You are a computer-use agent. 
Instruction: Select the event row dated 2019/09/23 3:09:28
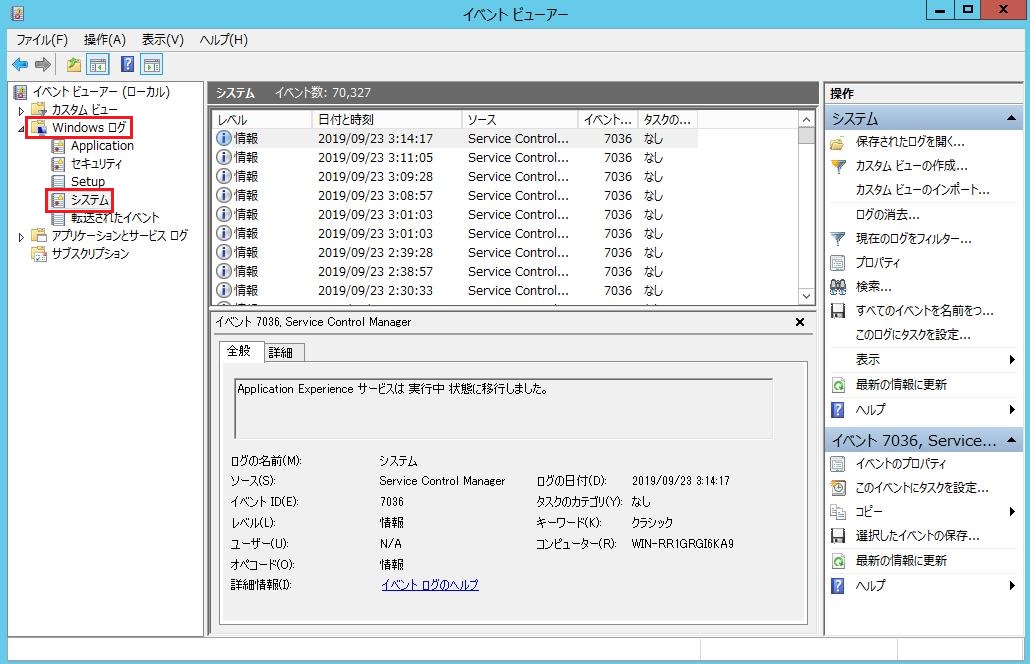455,177
